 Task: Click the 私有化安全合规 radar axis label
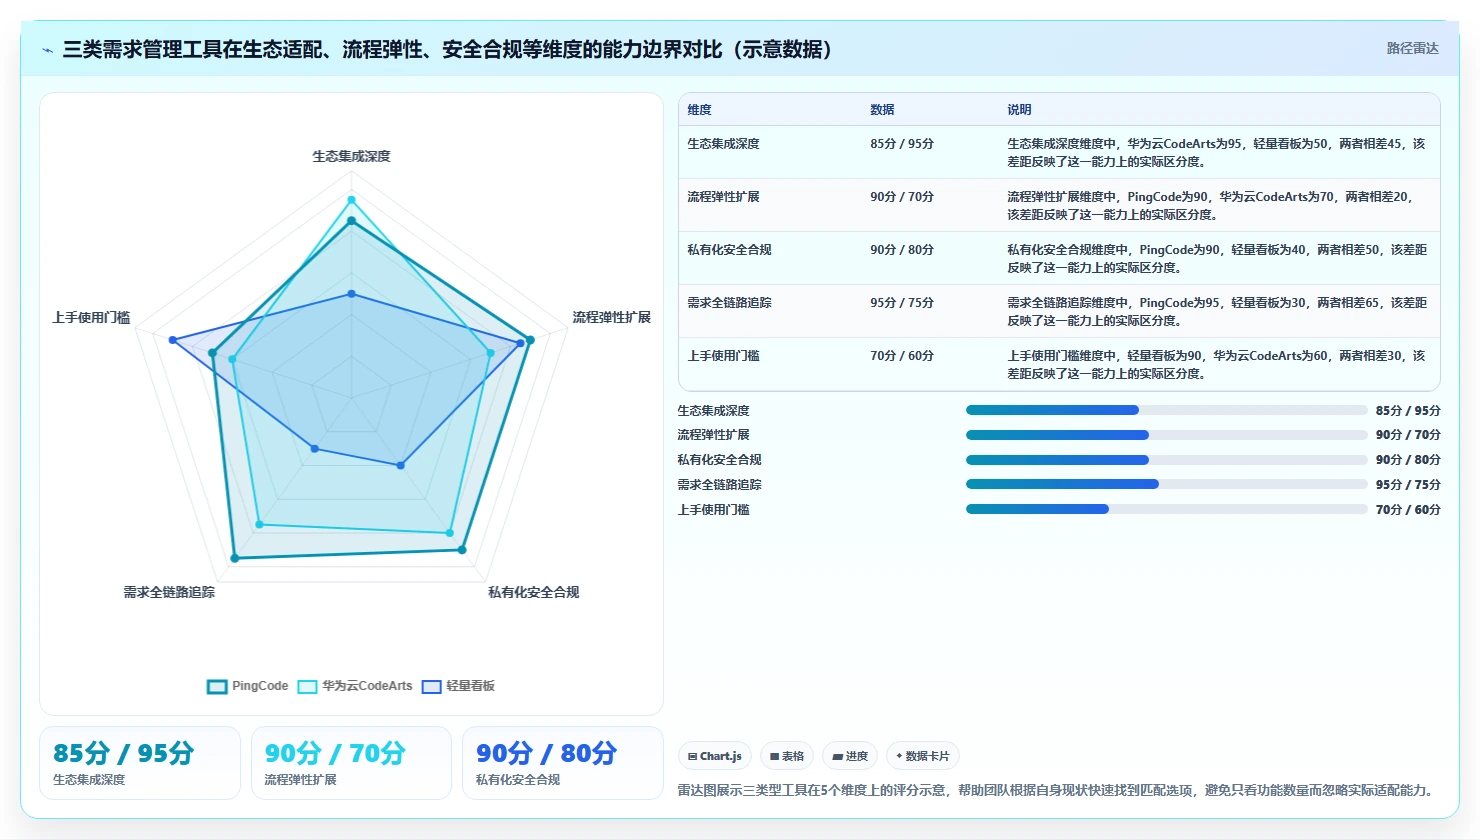(x=533, y=592)
